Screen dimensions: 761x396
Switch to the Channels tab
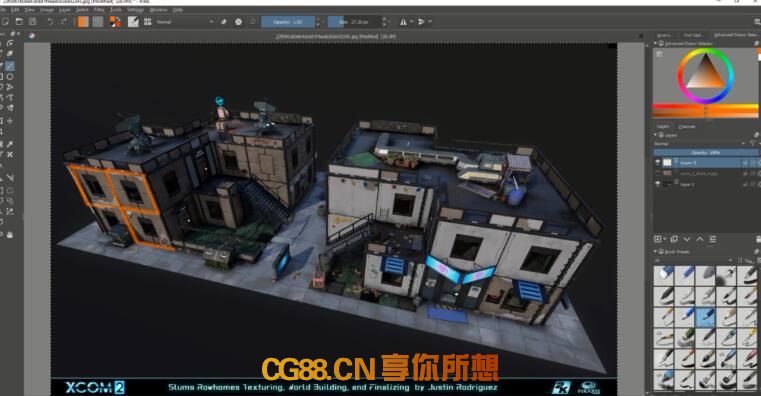[x=686, y=127]
